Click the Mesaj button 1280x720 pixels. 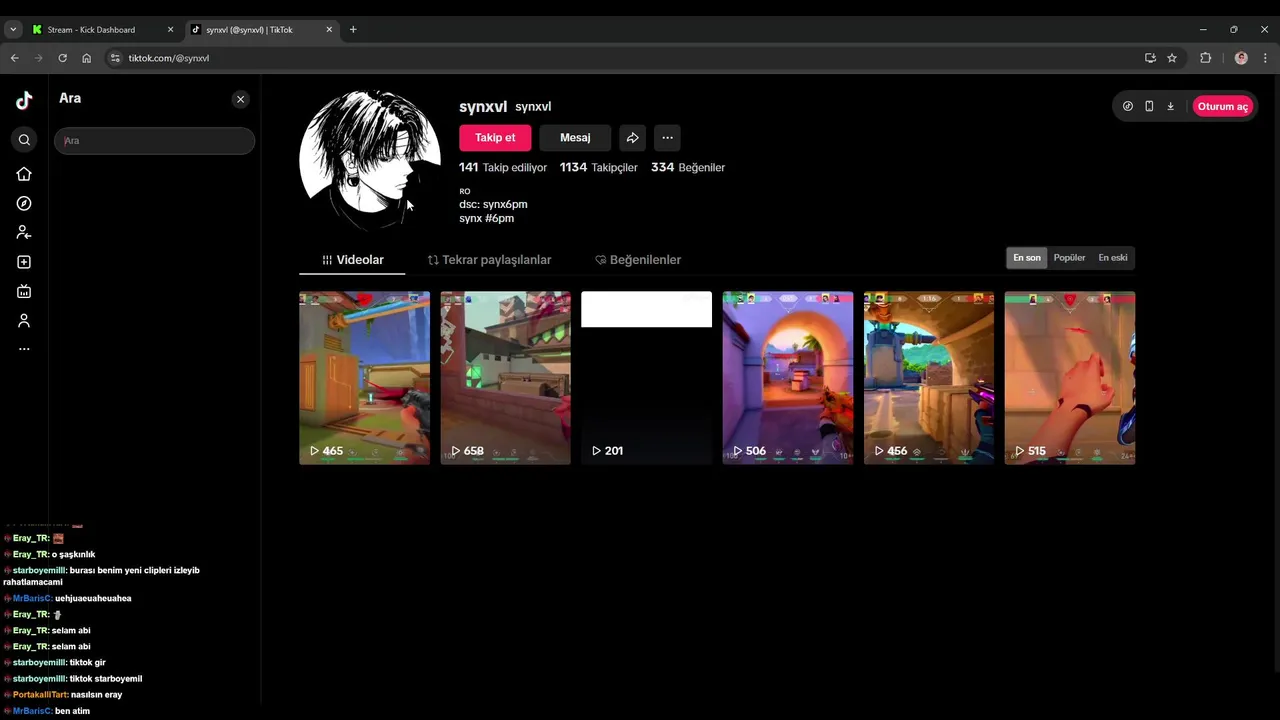click(x=575, y=138)
